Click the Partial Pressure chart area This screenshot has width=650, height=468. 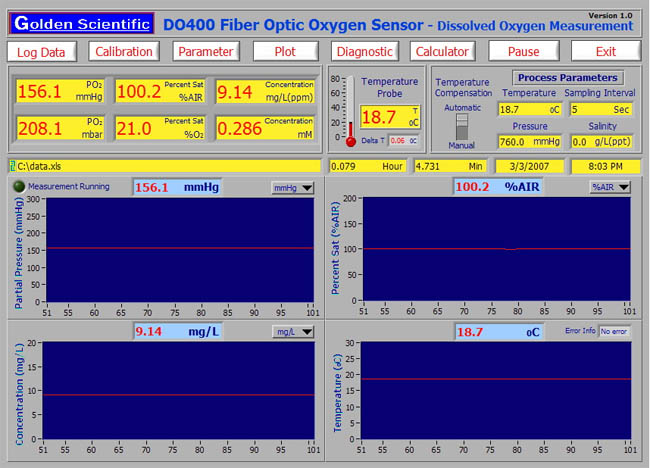pyautogui.click(x=180, y=250)
